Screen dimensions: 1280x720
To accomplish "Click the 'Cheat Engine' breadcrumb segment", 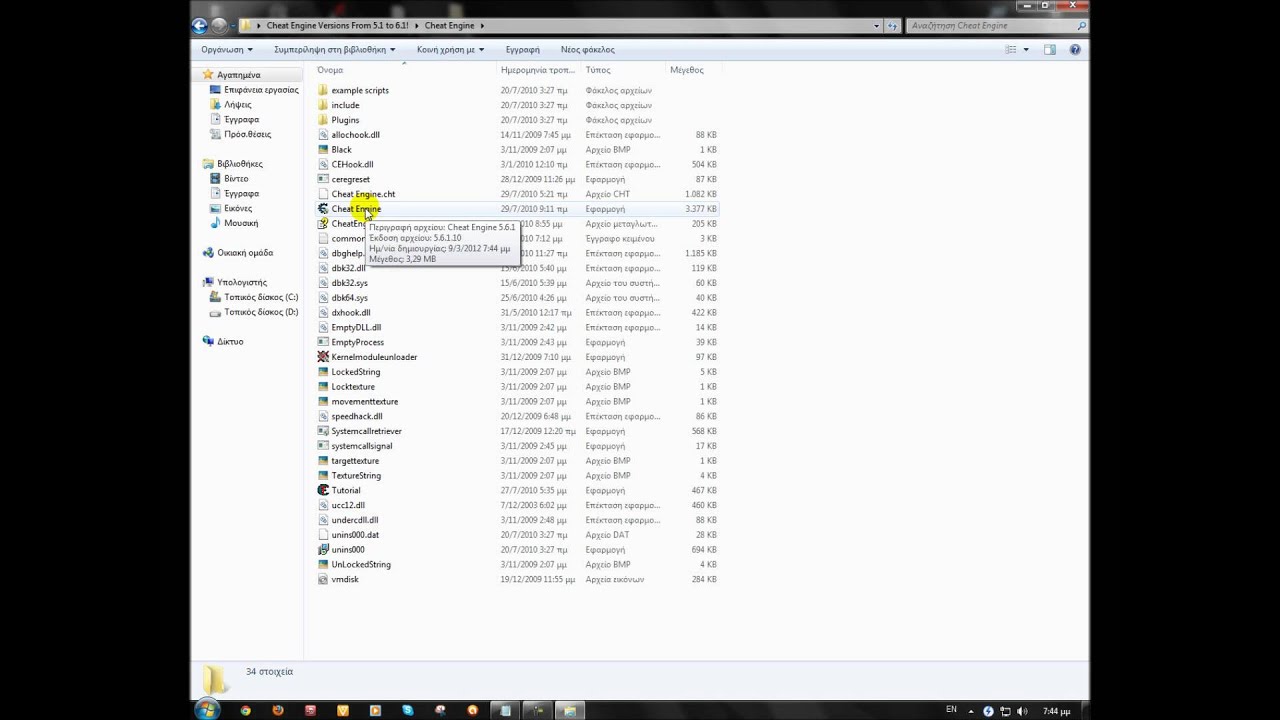I will (x=449, y=26).
